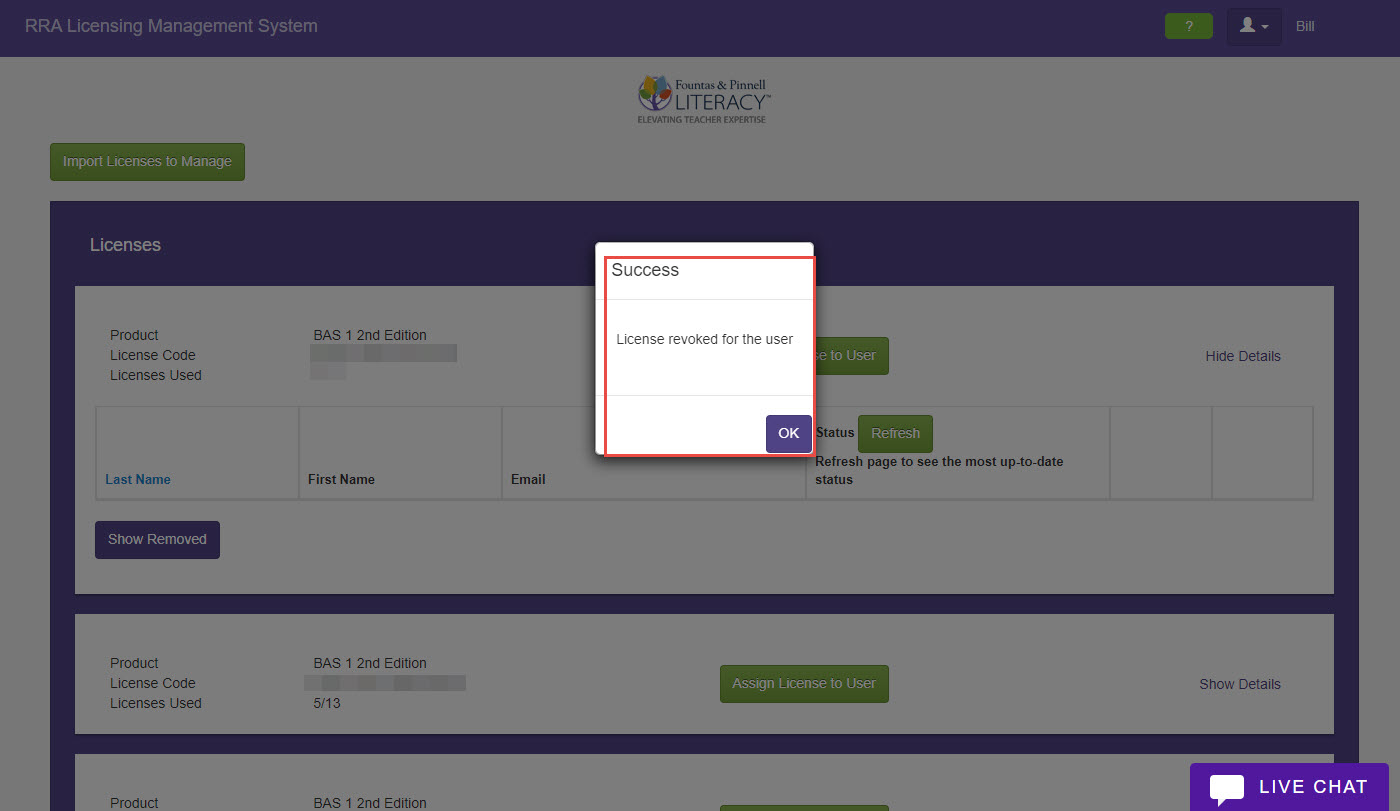
Task: Click Import Licenses to Manage
Action: [146, 161]
